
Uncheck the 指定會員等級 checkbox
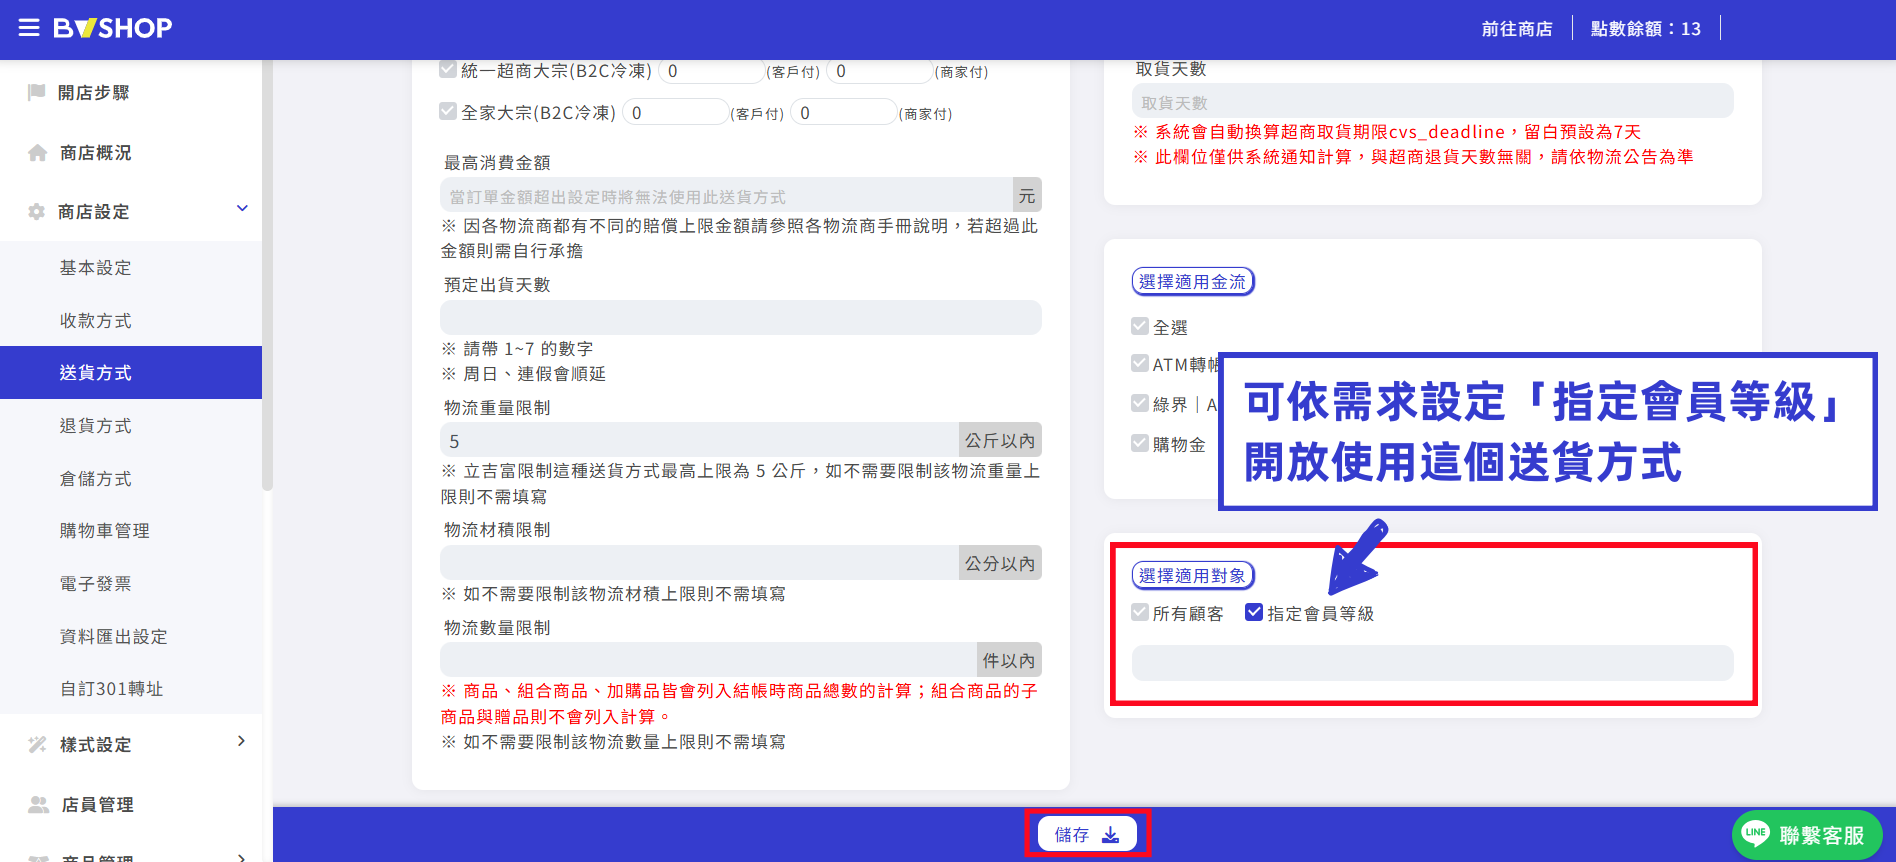(1254, 612)
